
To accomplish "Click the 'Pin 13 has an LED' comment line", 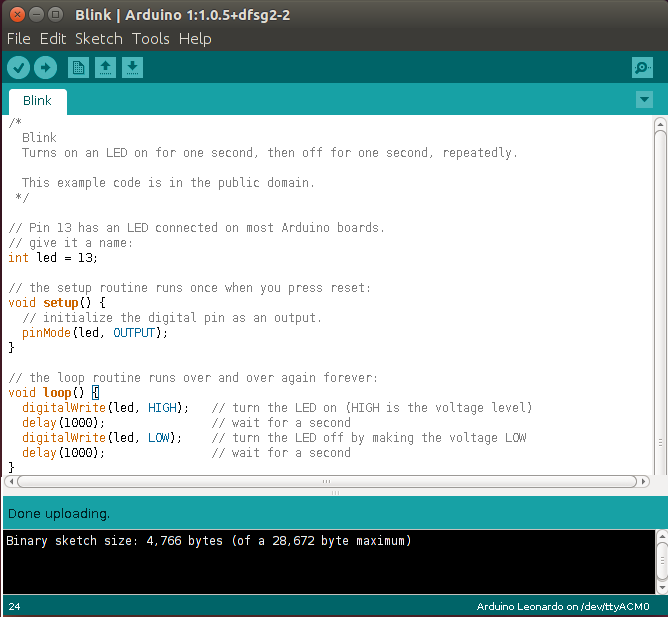I will pos(196,228).
